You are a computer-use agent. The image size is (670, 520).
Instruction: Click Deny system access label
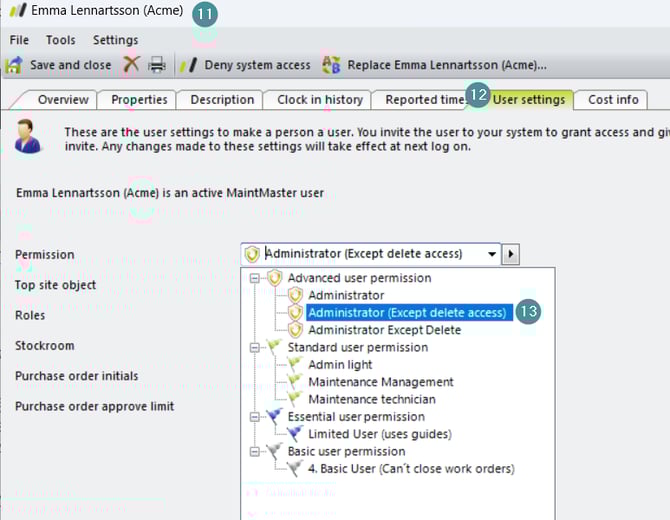pyautogui.click(x=257, y=65)
